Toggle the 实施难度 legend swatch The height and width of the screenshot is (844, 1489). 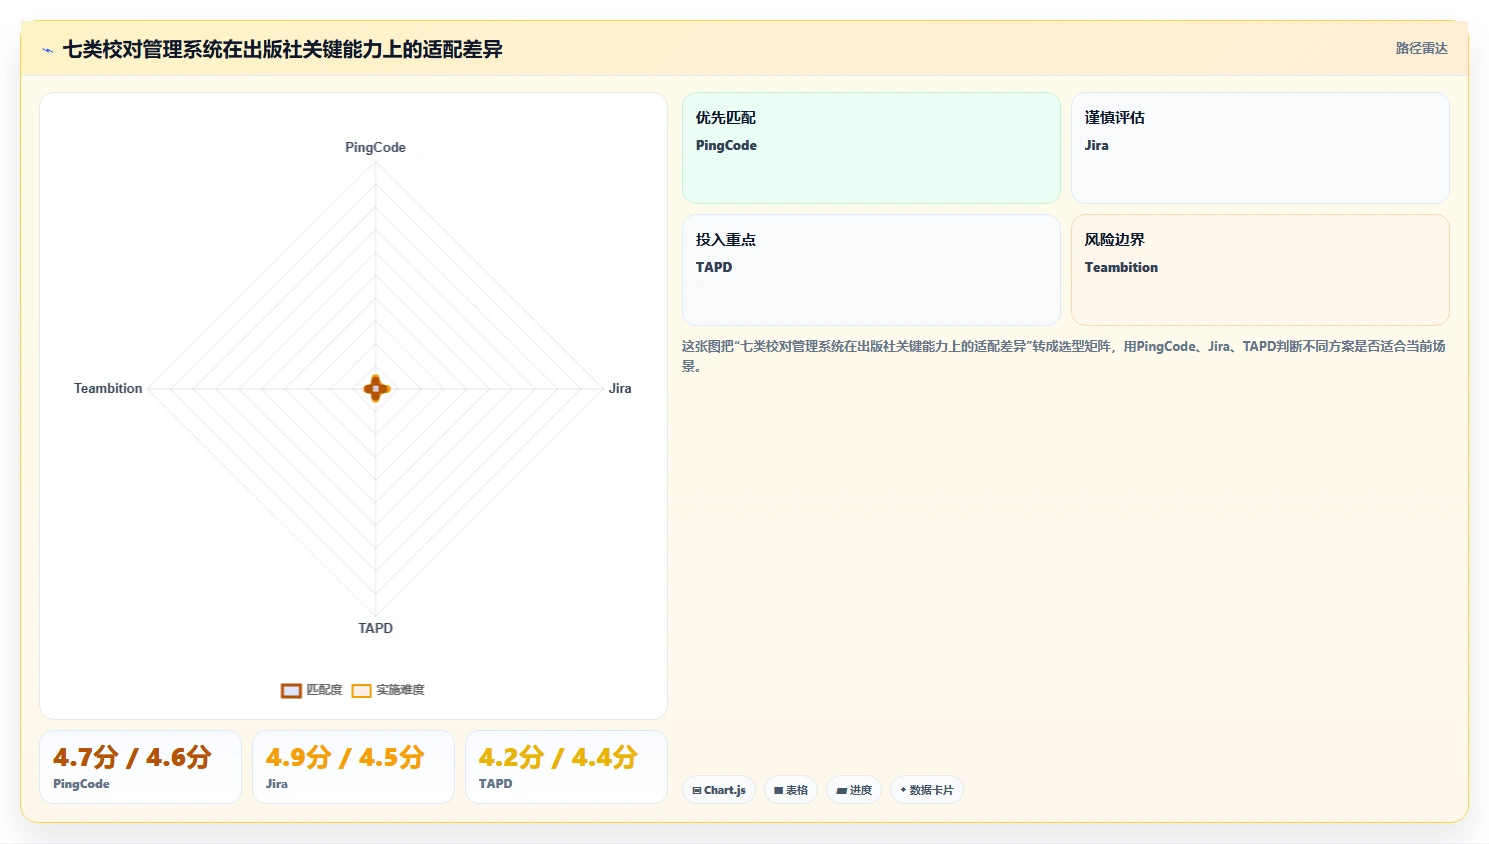(x=361, y=690)
